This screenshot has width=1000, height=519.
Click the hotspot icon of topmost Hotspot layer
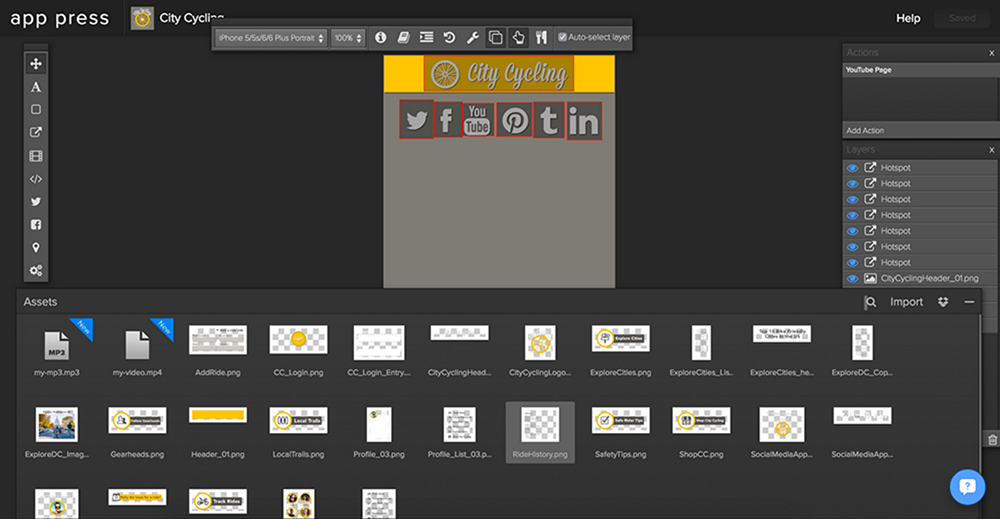[870, 168]
